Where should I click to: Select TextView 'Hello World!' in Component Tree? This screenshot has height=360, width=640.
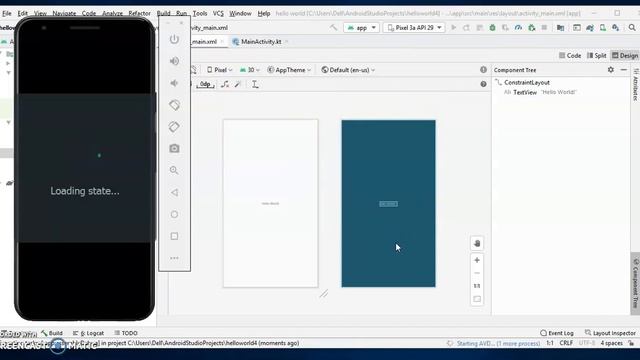[540, 92]
